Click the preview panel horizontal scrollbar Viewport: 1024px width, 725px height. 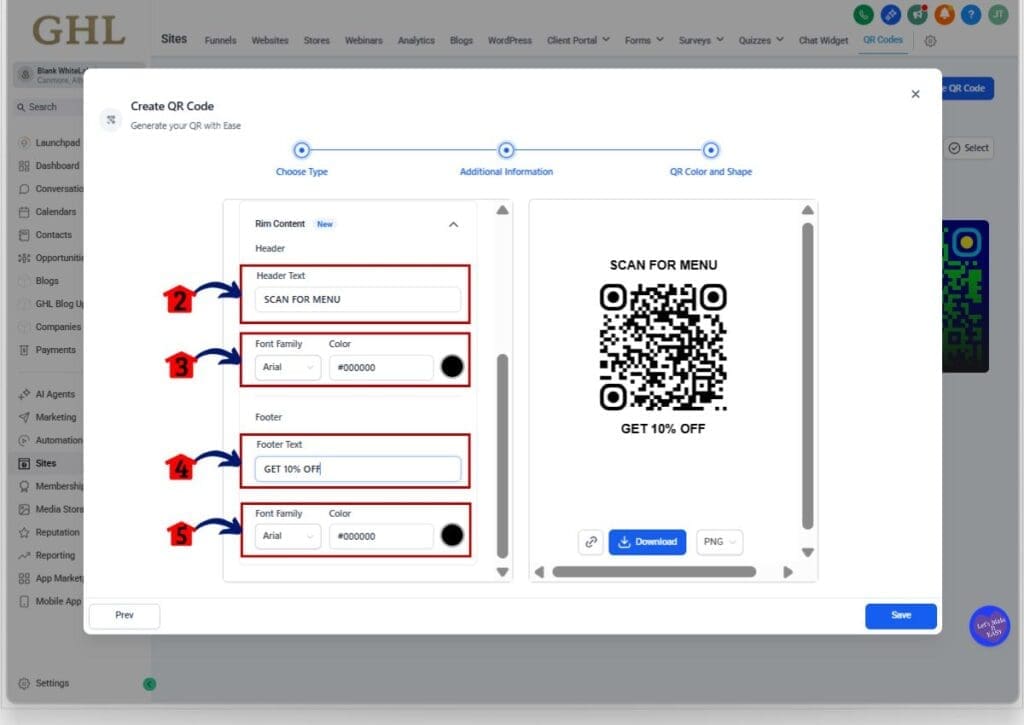pyautogui.click(x=654, y=572)
